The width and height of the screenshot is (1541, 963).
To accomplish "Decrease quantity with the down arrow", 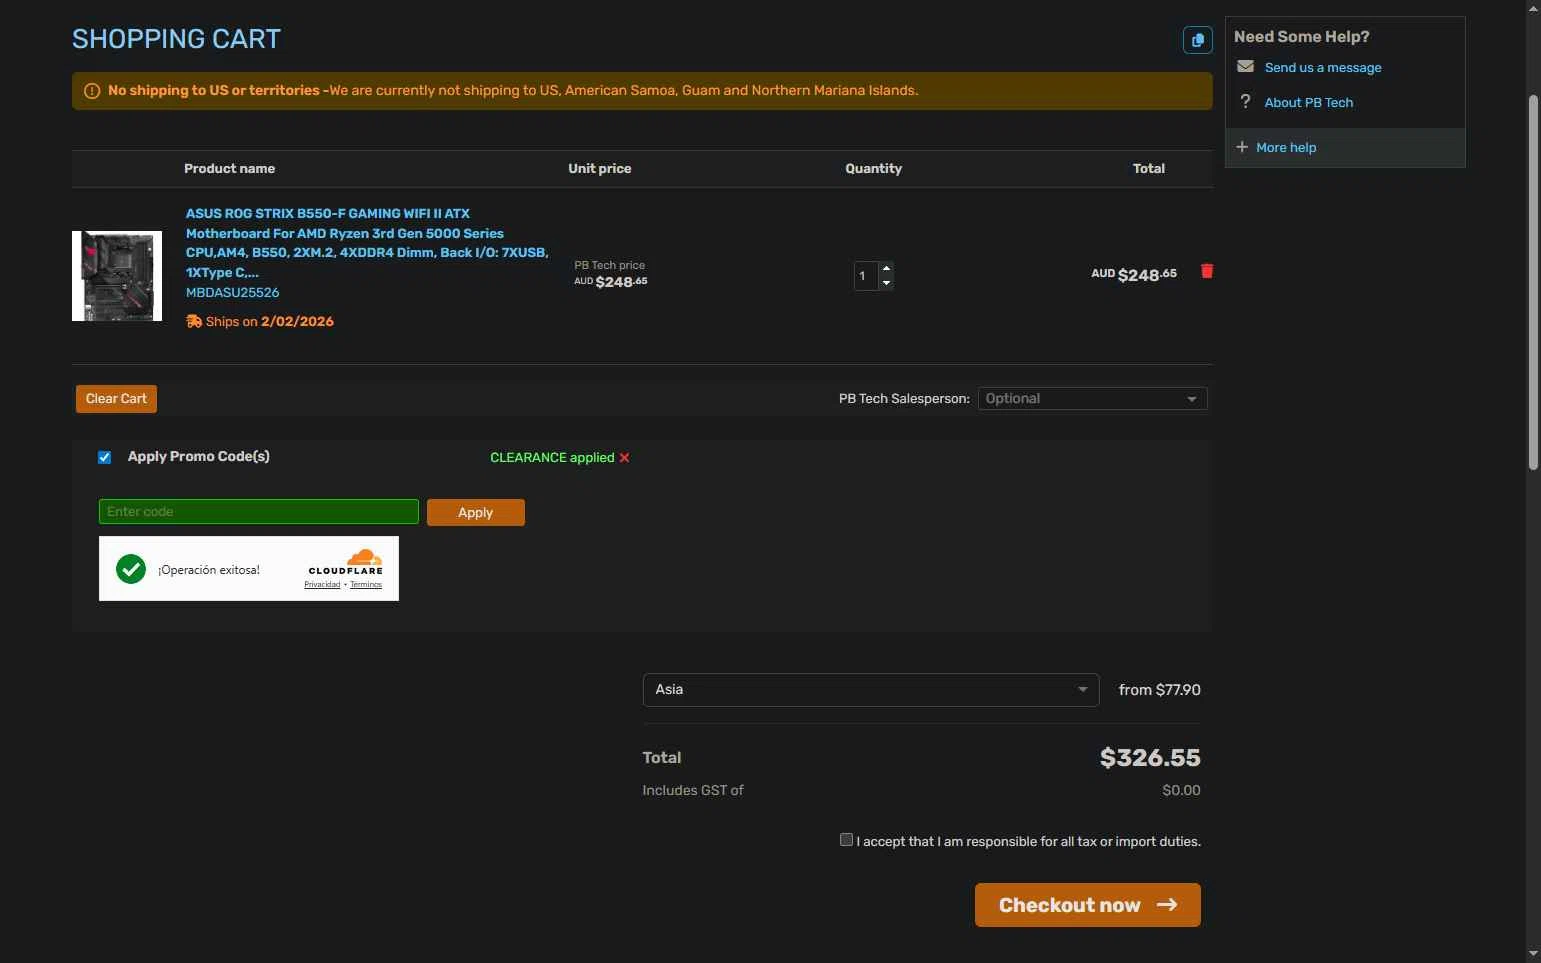I will (x=886, y=283).
